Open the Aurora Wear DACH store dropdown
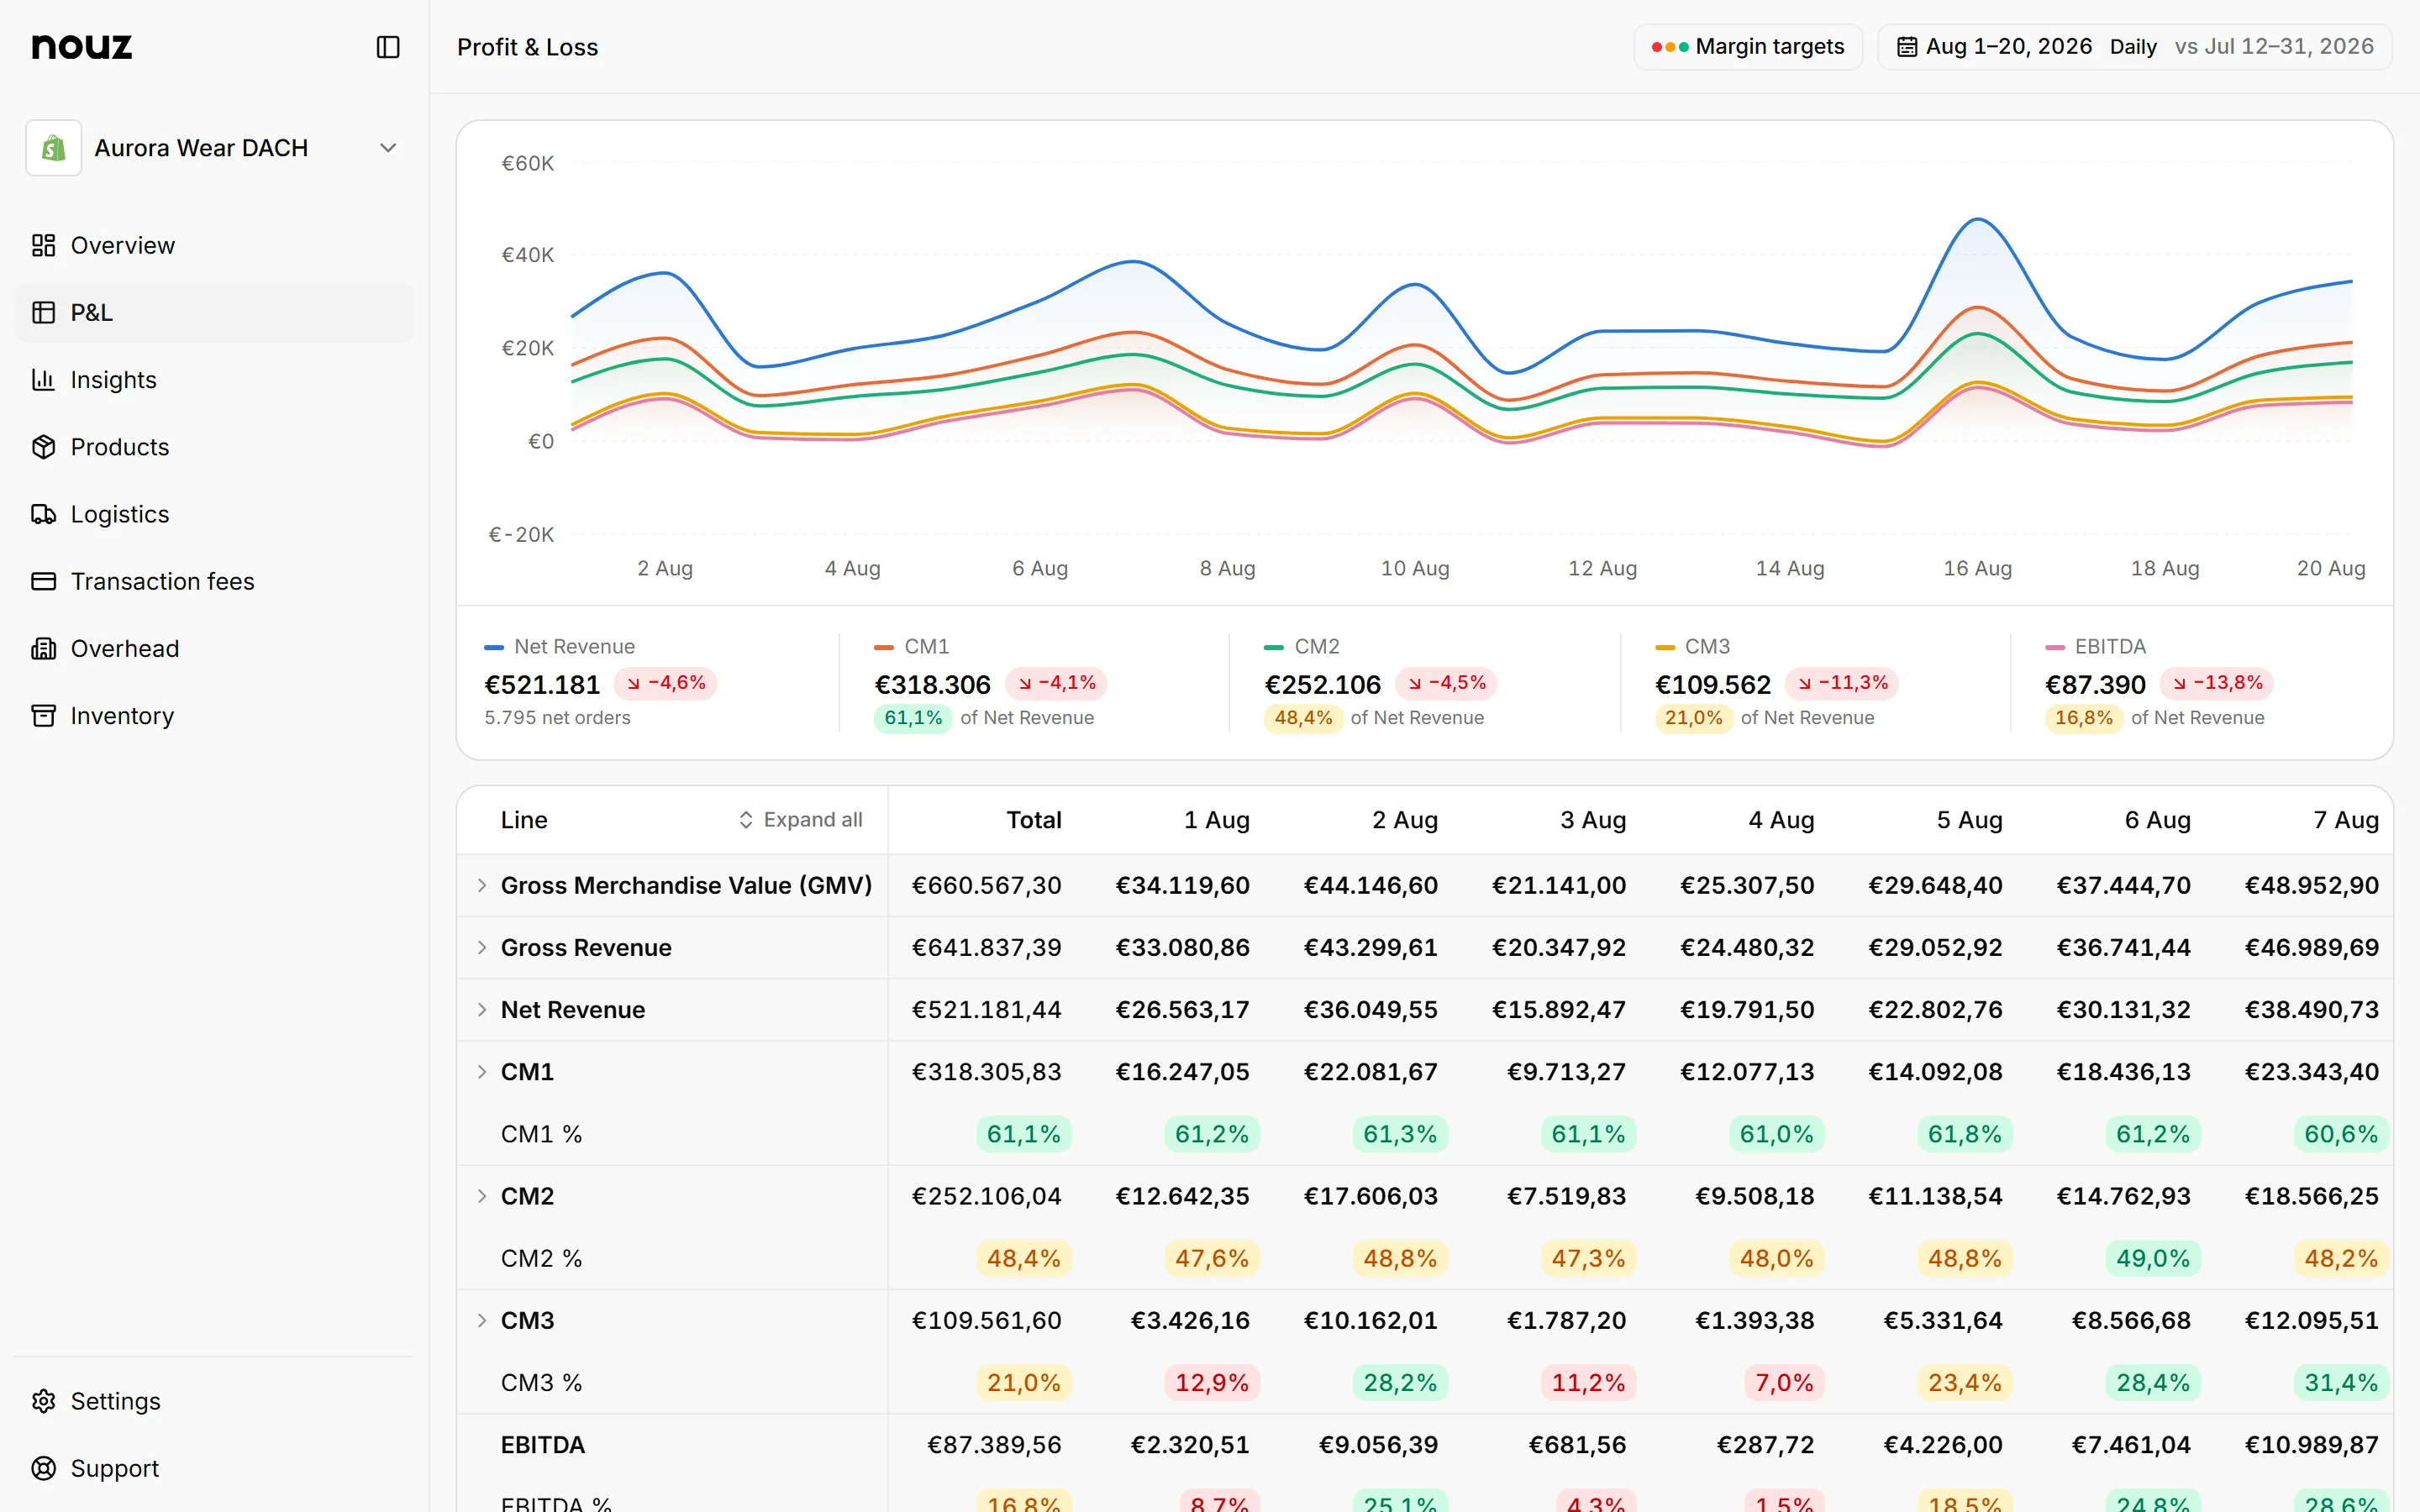Screen dimensions: 2420x1512 214,148
